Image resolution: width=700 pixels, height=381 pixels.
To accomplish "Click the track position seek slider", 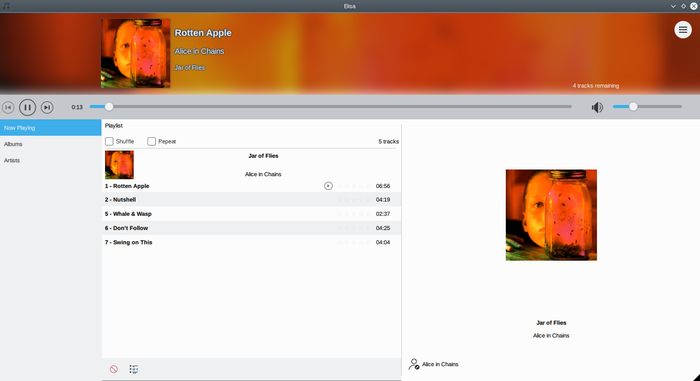I will tap(330, 107).
